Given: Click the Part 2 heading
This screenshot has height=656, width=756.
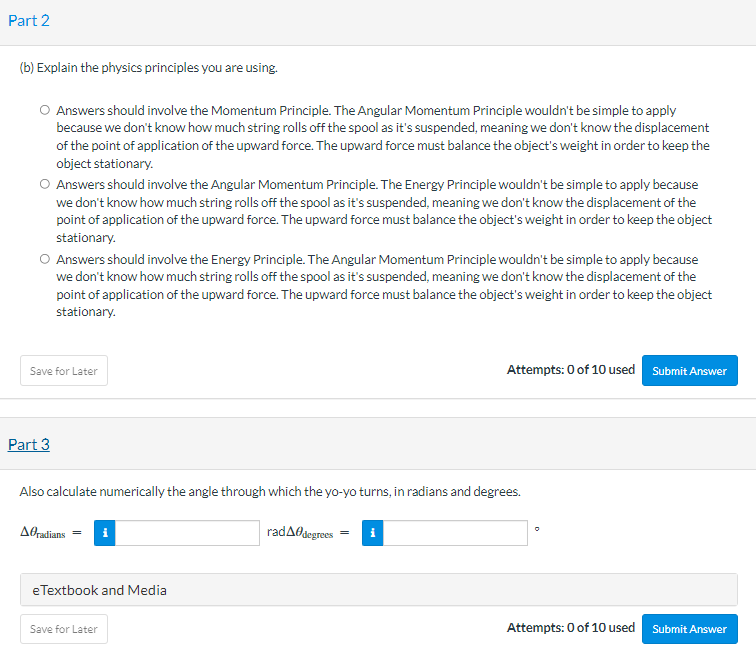Looking at the screenshot, I should click(29, 20).
